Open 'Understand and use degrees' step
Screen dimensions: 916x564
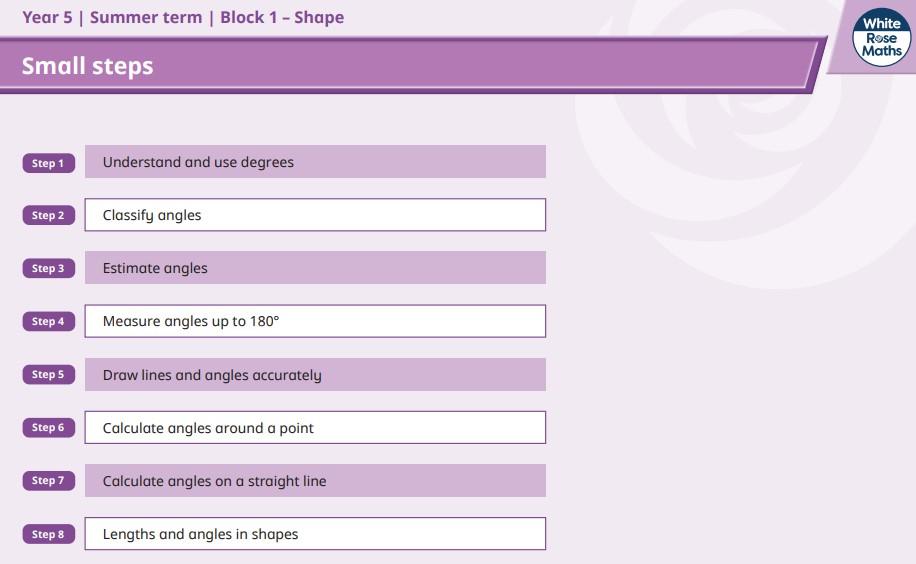[315, 162]
